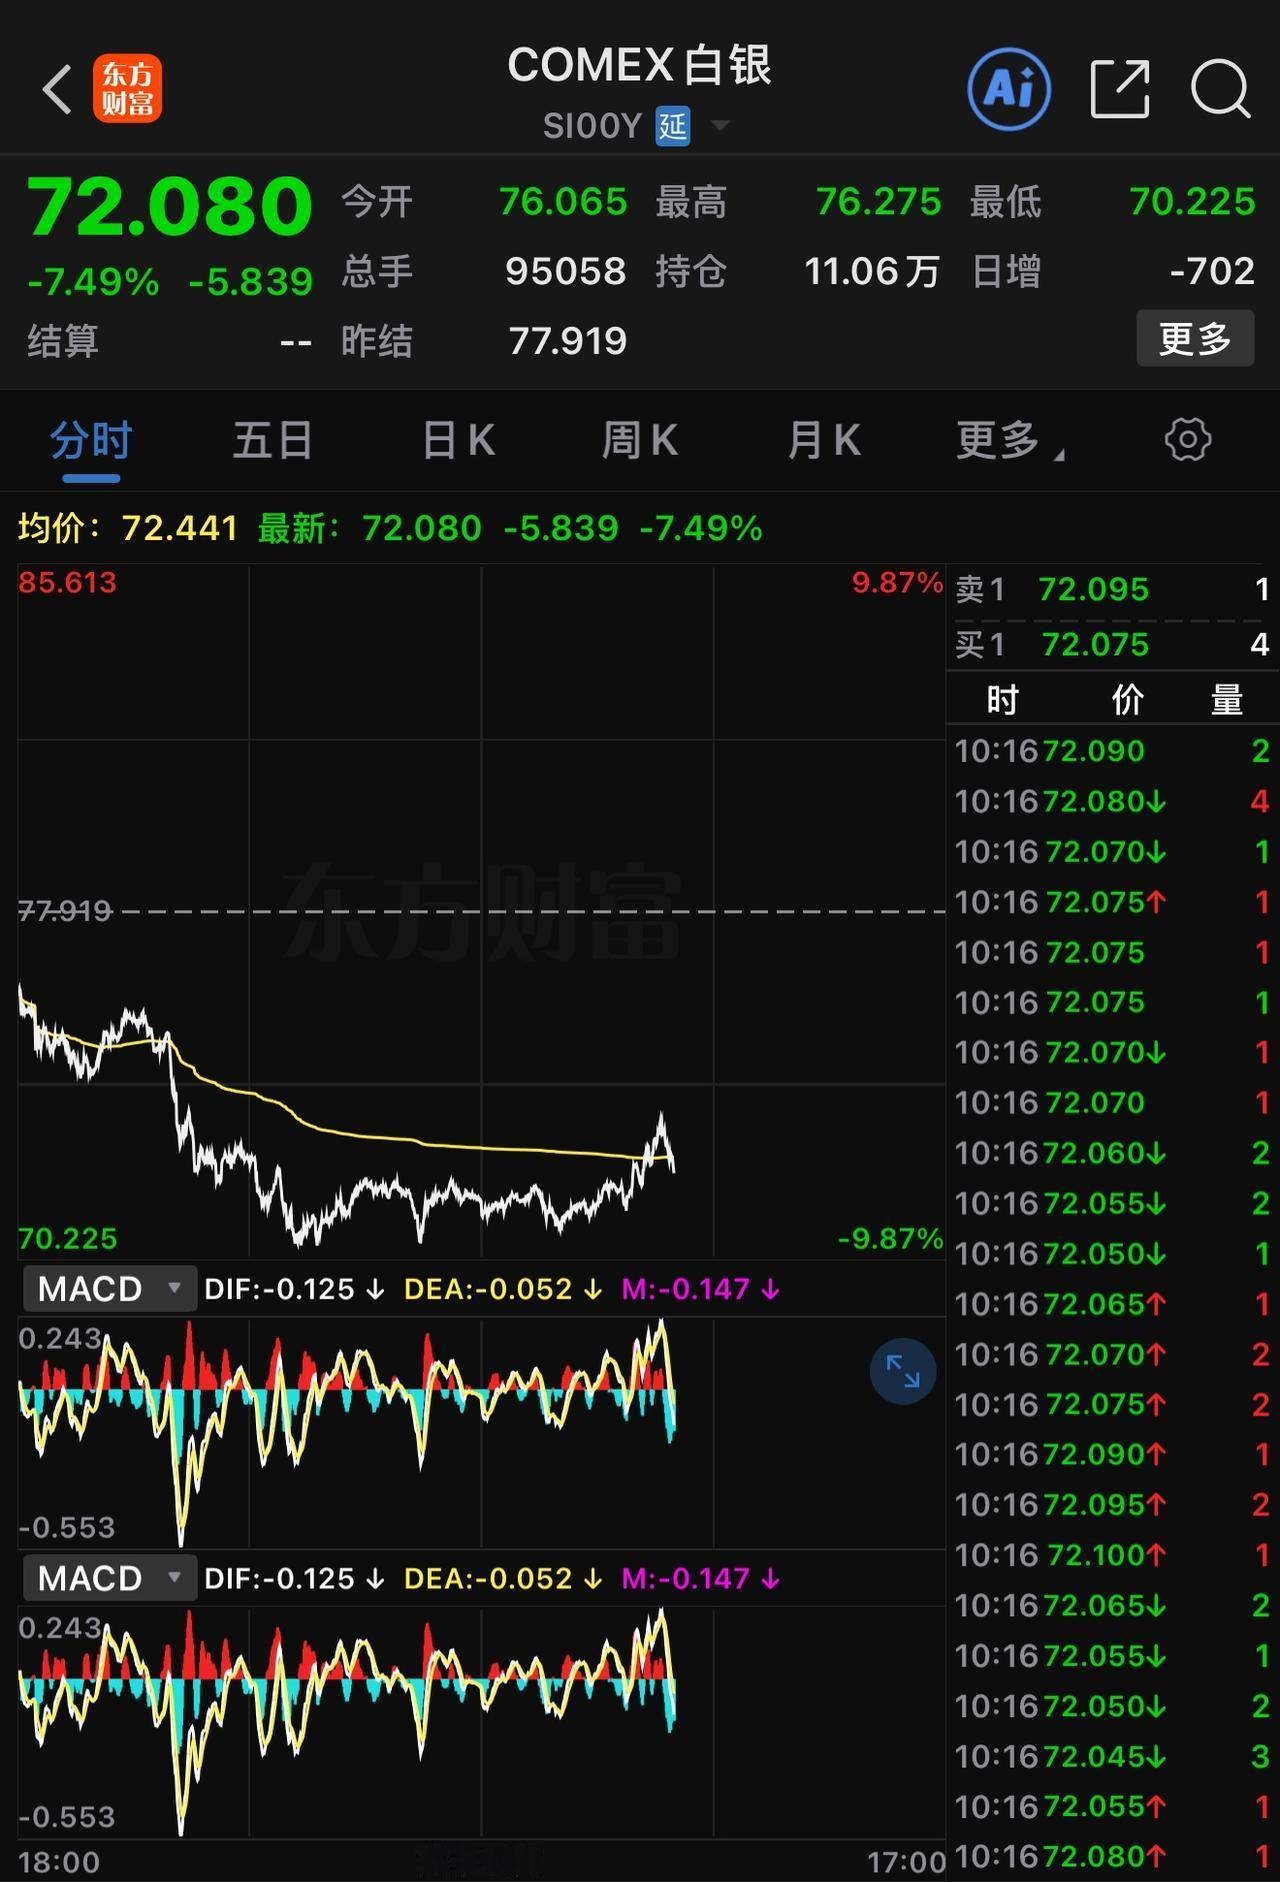This screenshot has width=1280, height=1882.
Task: Open the lower MACD indicator dropdown
Action: click(x=110, y=1579)
